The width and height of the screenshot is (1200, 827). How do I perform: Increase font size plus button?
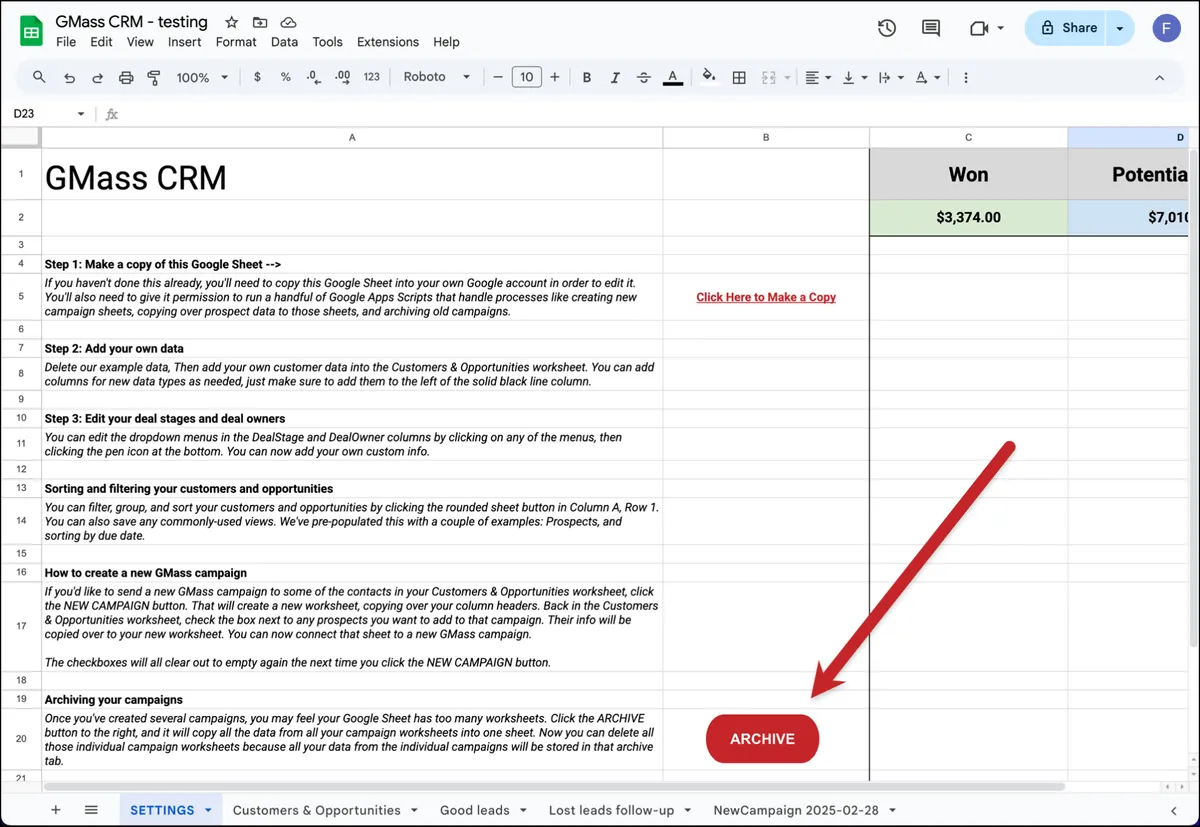click(555, 77)
